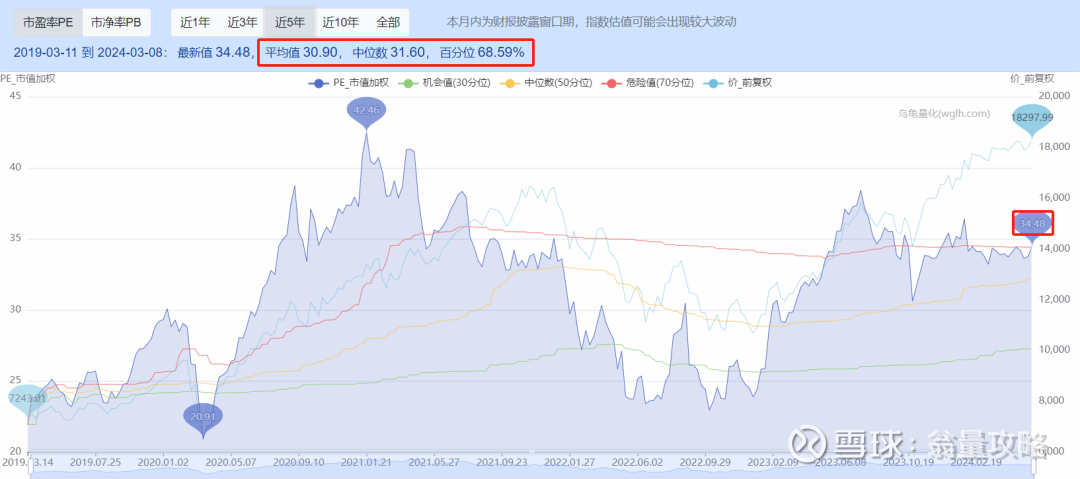The height and width of the screenshot is (479, 1080).
Task: Click the 45 left axis label
Action: [14, 96]
